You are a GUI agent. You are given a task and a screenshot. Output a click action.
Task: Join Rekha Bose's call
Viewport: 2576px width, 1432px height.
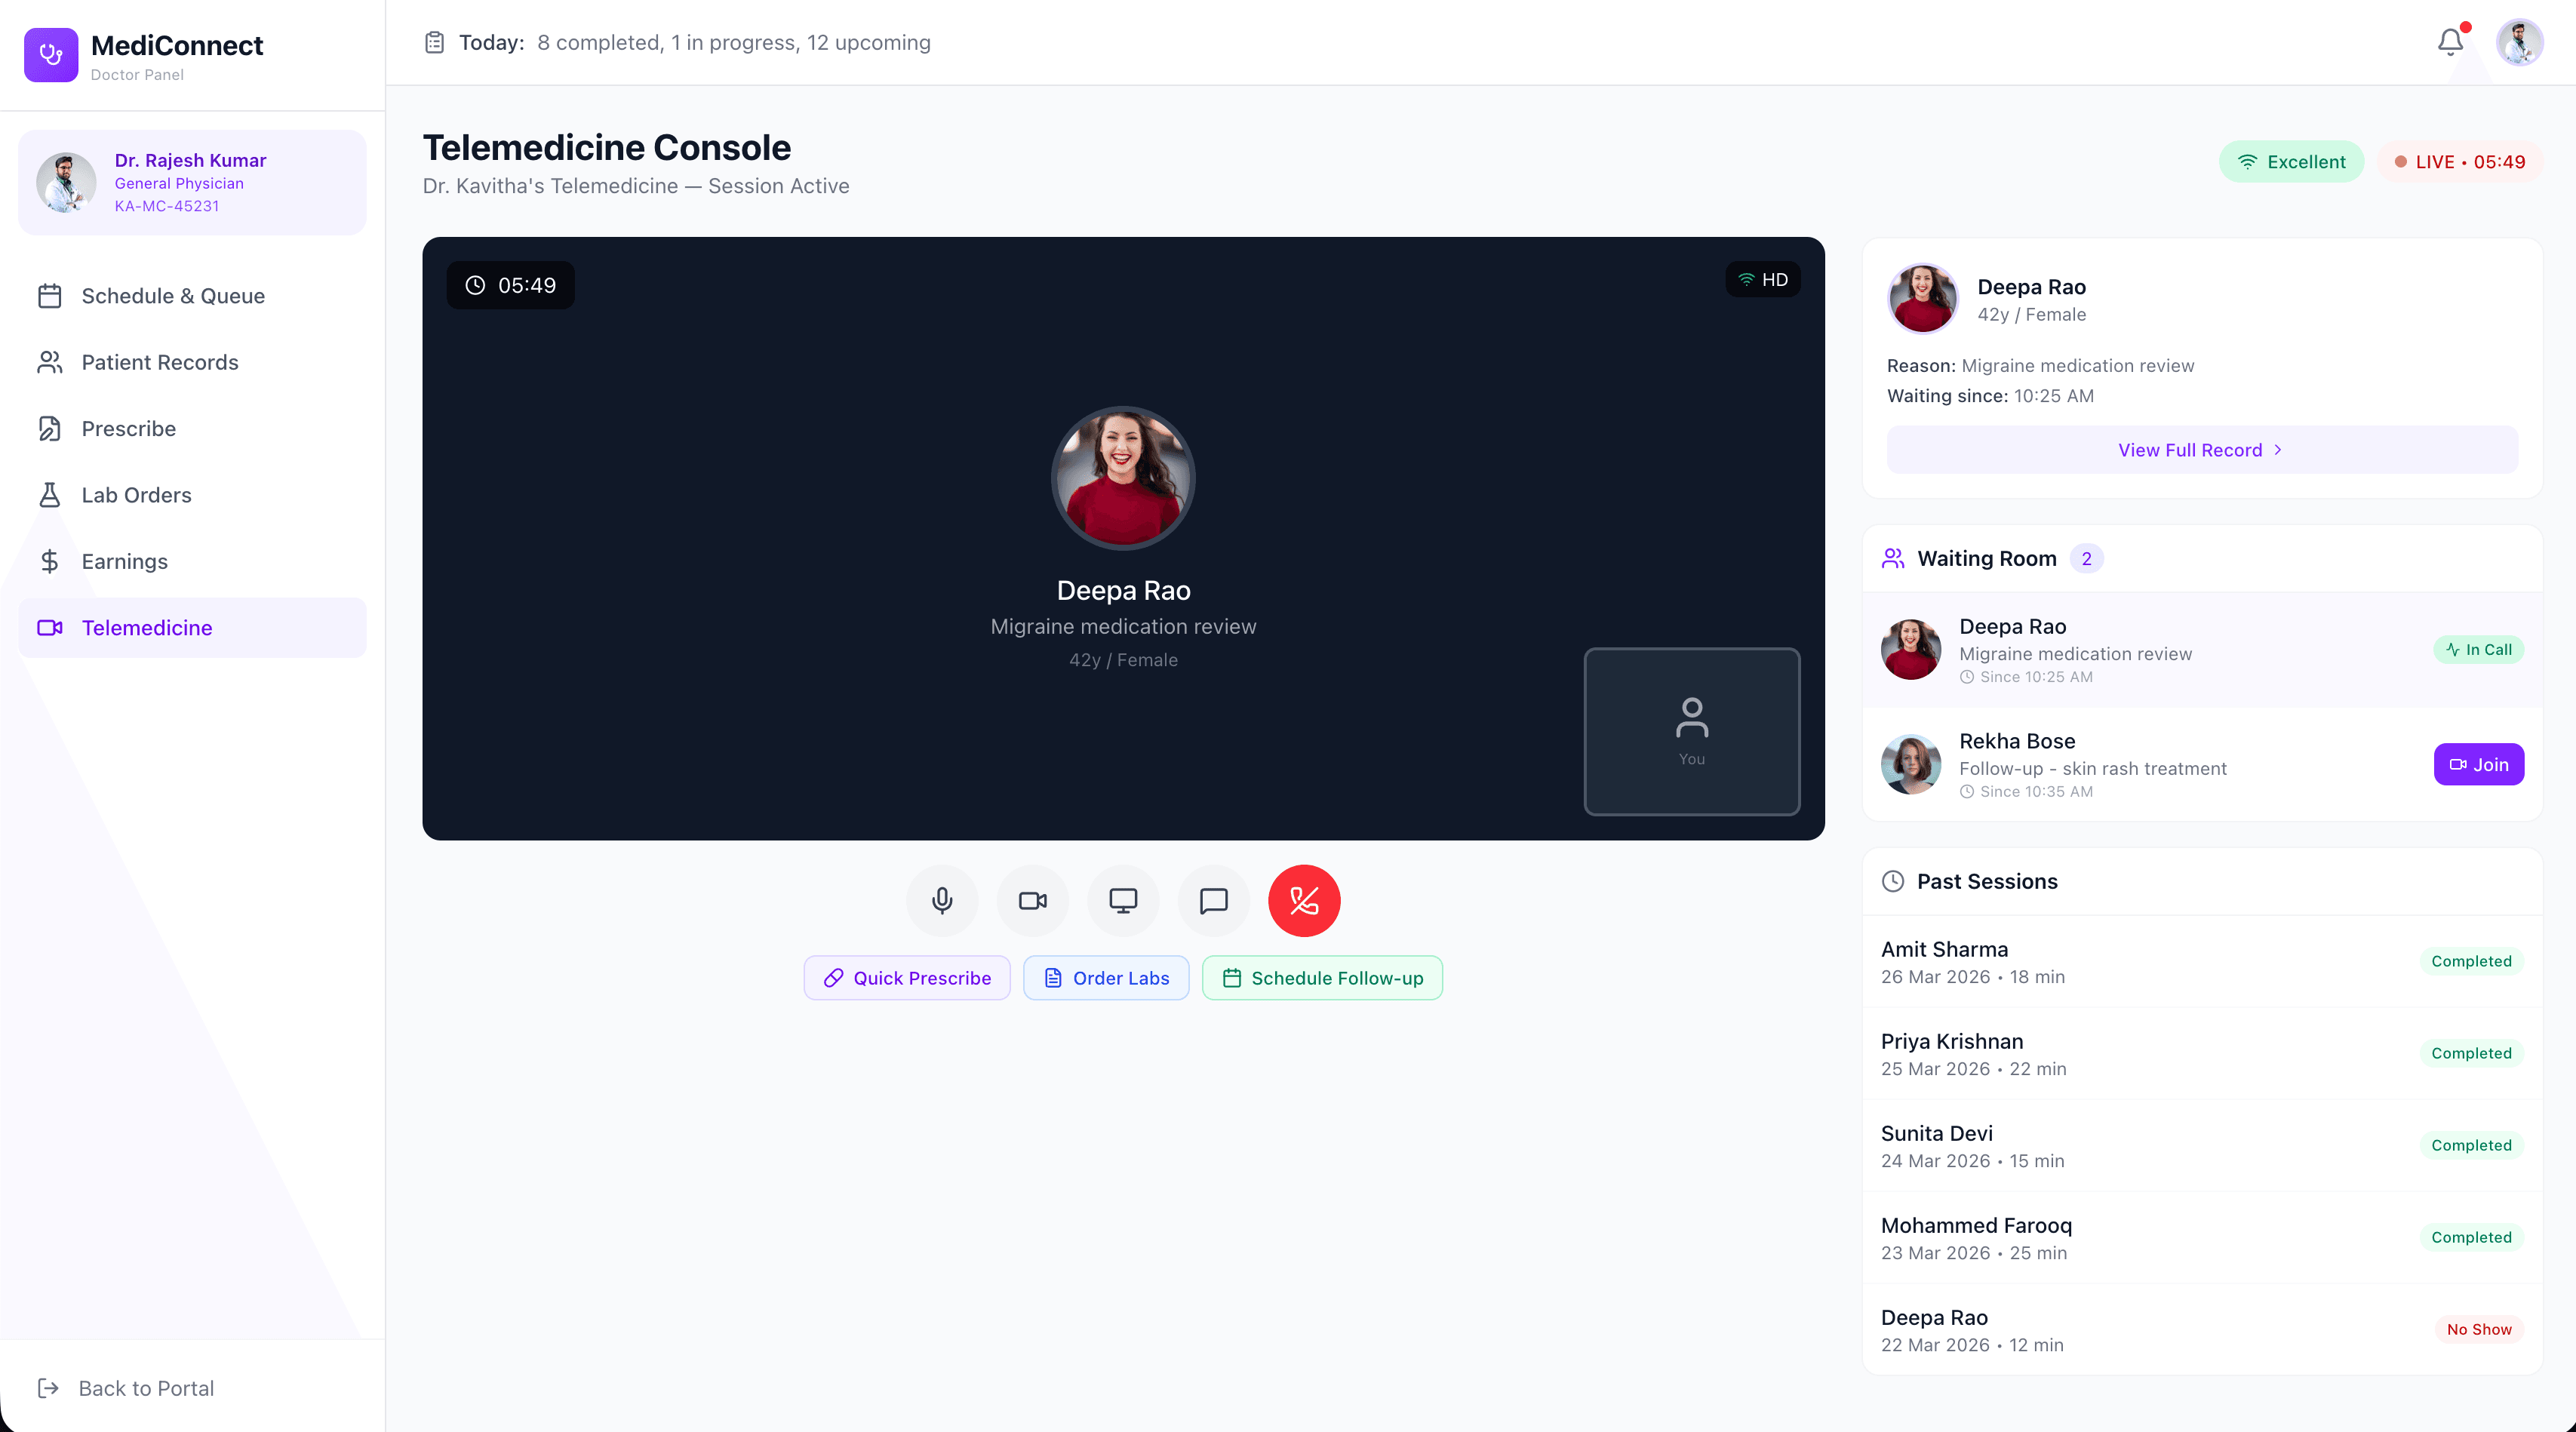[x=2479, y=764]
